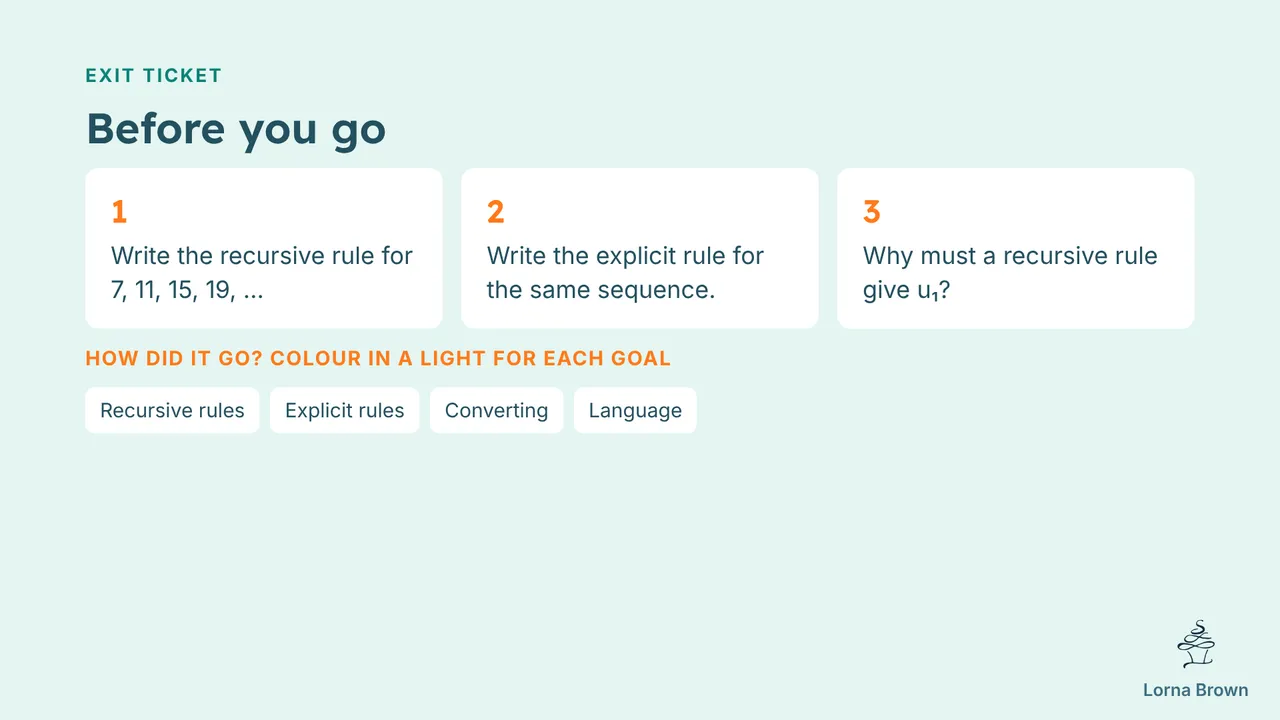Open question card 2 about explicit rule
Image resolution: width=1280 pixels, height=720 pixels.
point(640,248)
